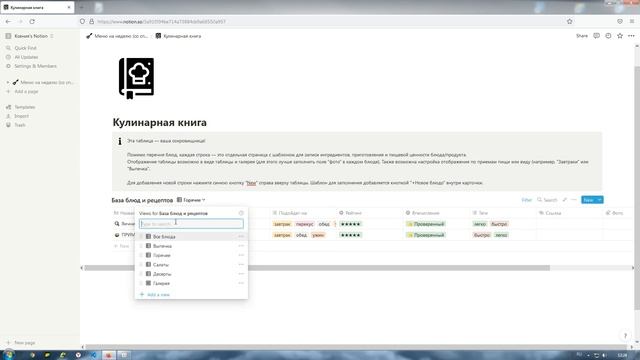Viewport: 640px width, 360px height.
Task: Focus the views search input
Action: click(191, 224)
